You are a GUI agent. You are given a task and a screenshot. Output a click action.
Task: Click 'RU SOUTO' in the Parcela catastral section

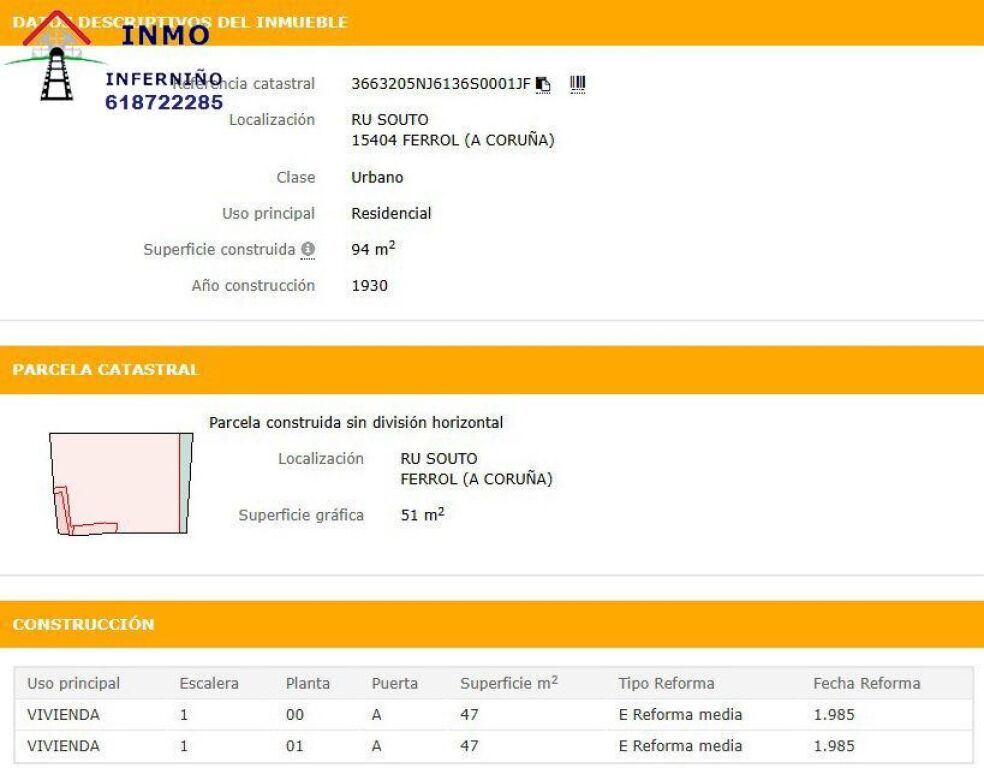(x=439, y=459)
